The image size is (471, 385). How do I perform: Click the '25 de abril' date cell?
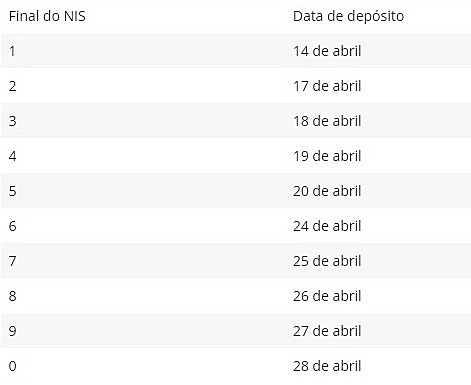click(x=327, y=261)
